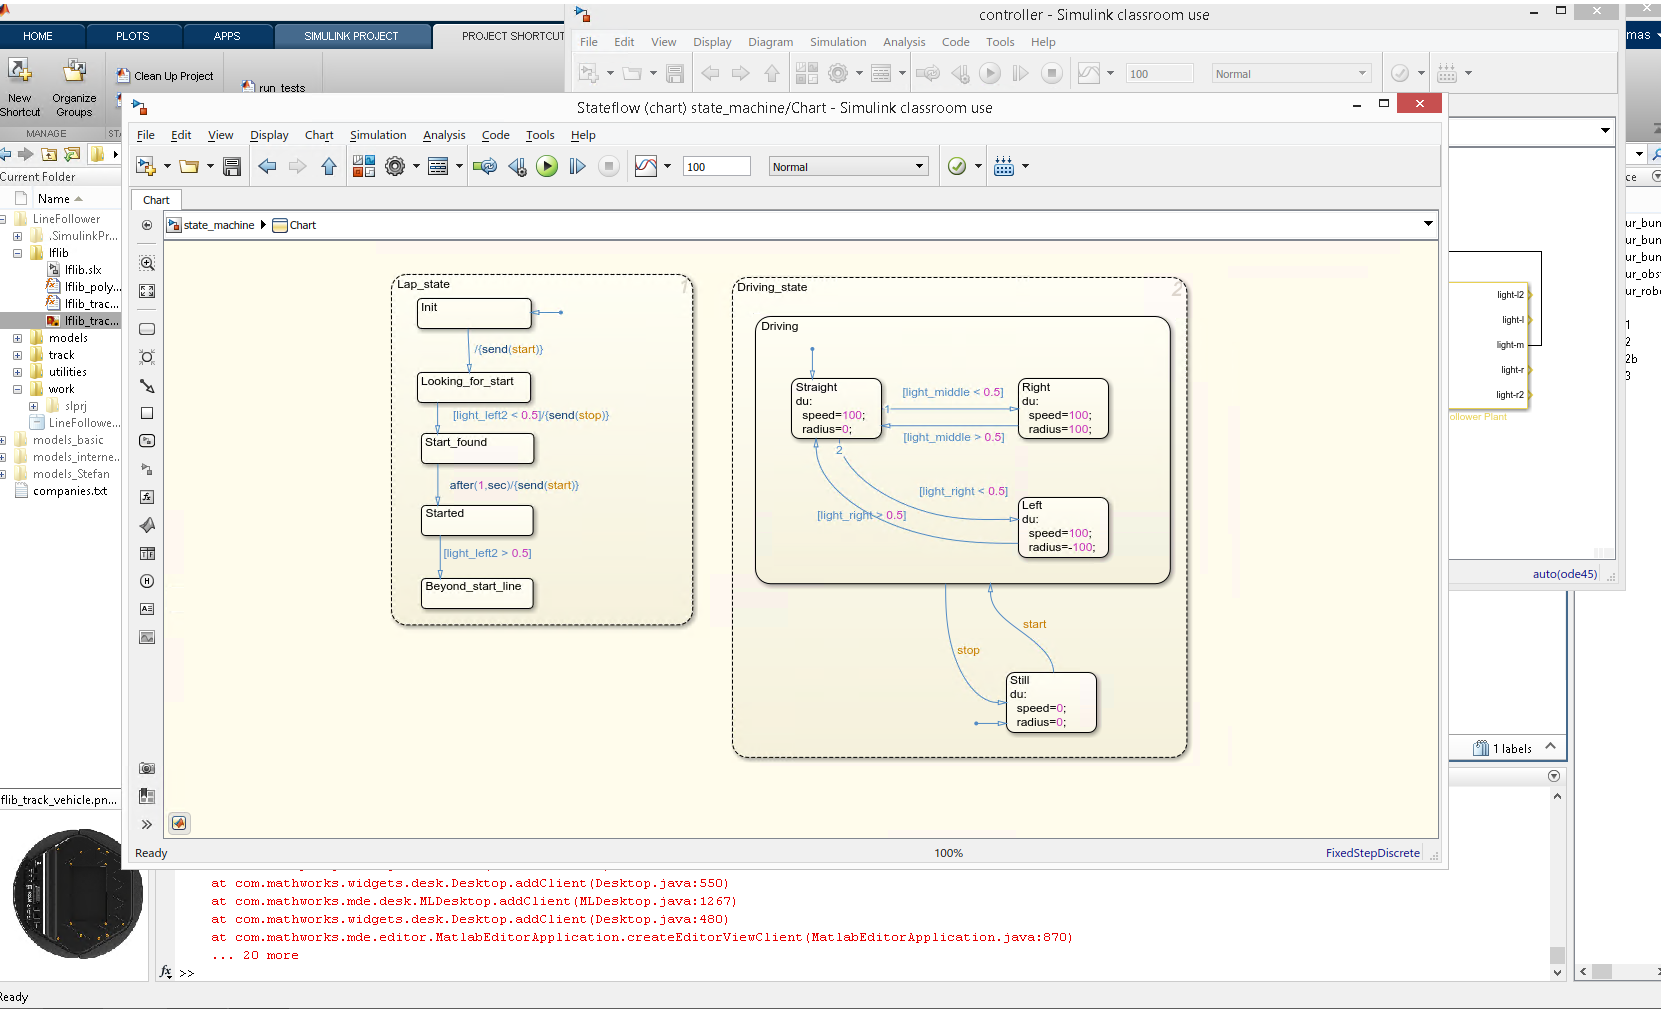Expand palette with double chevron
Viewport: 1661px width, 1009px height.
(147, 825)
